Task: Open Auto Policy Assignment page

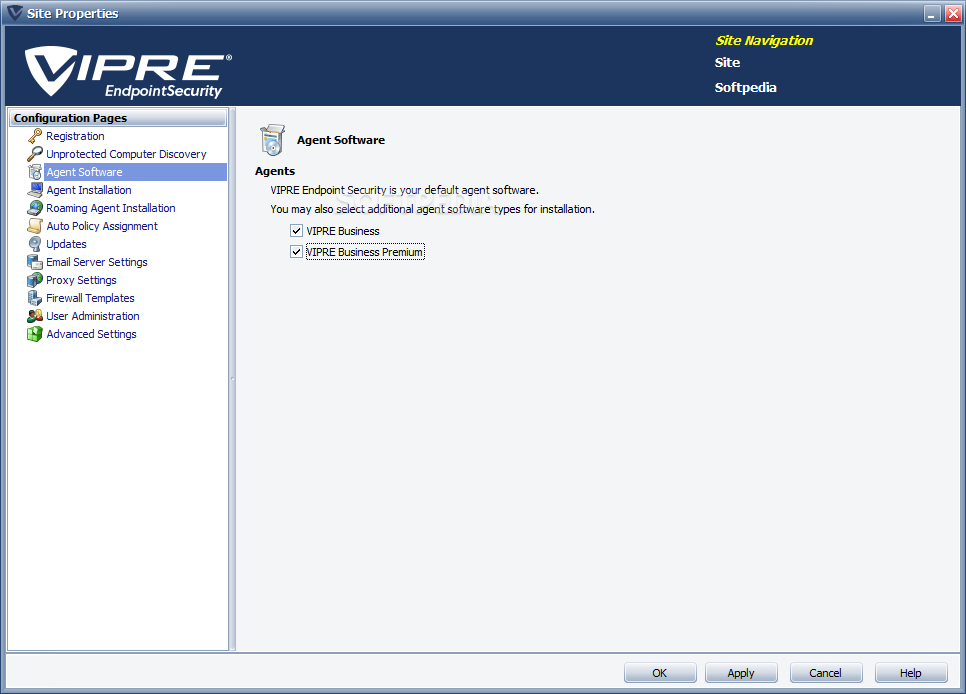Action: pos(102,226)
